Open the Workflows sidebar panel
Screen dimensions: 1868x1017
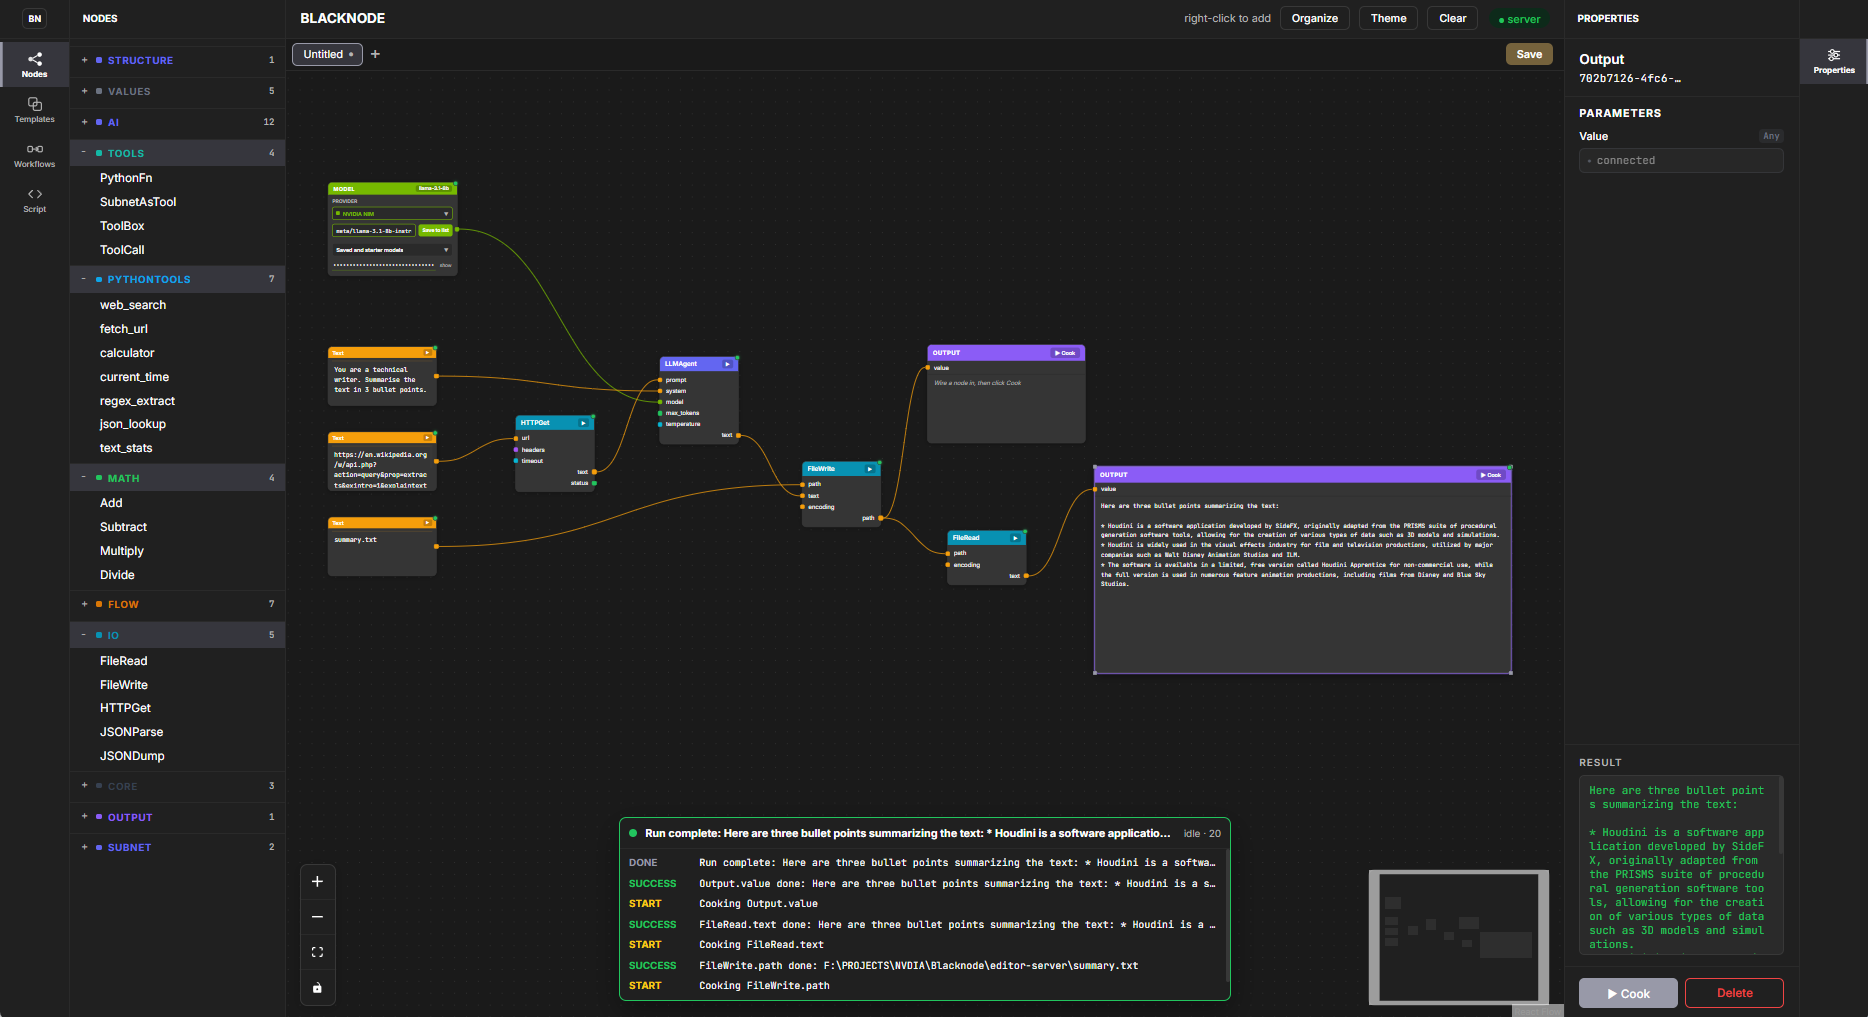click(x=34, y=155)
